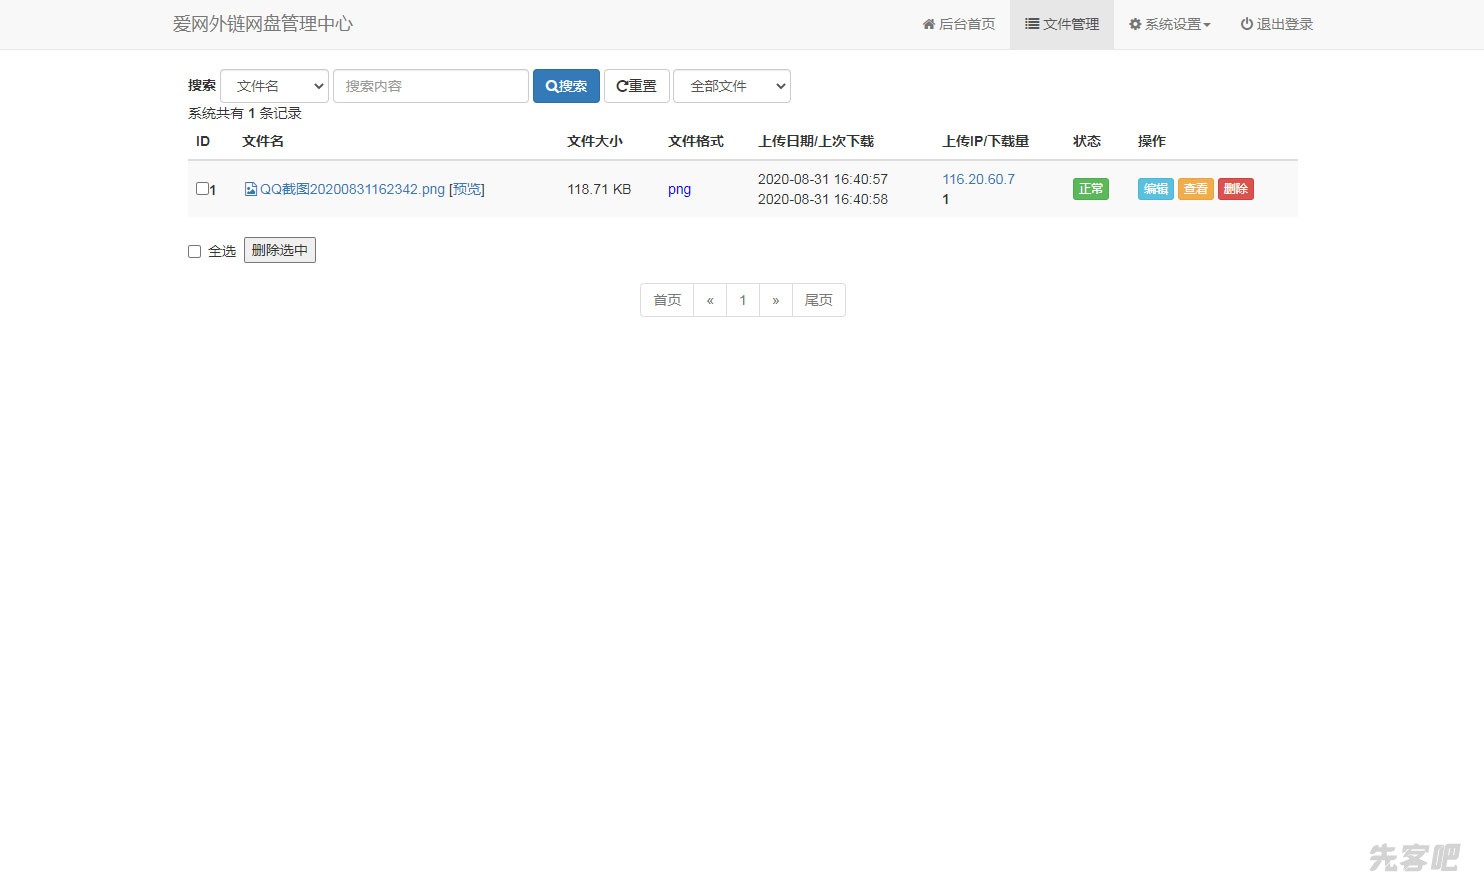Enable the 全选 select-all checkbox
This screenshot has width=1484, height=883.
click(195, 251)
